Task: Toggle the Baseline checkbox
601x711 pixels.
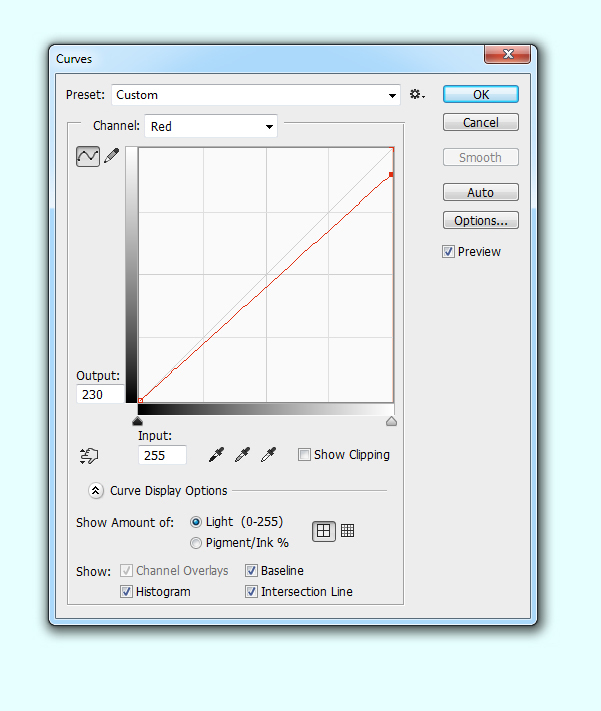Action: tap(251, 570)
